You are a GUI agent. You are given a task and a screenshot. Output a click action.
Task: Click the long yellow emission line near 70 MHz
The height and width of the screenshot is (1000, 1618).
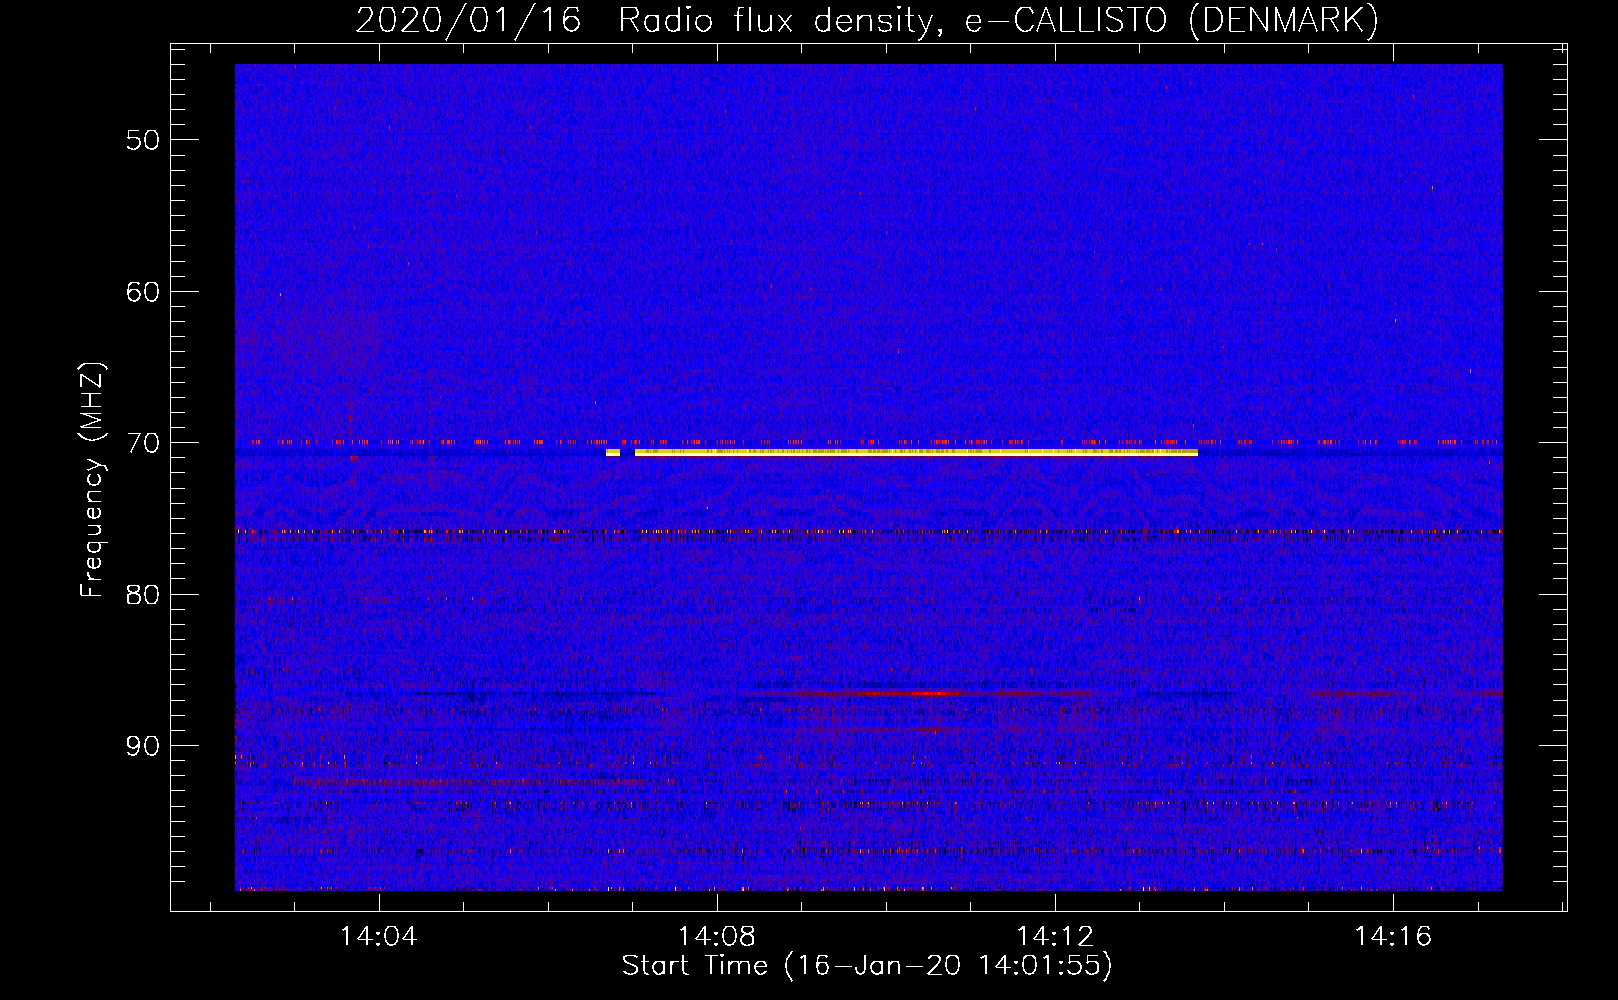pos(916,453)
